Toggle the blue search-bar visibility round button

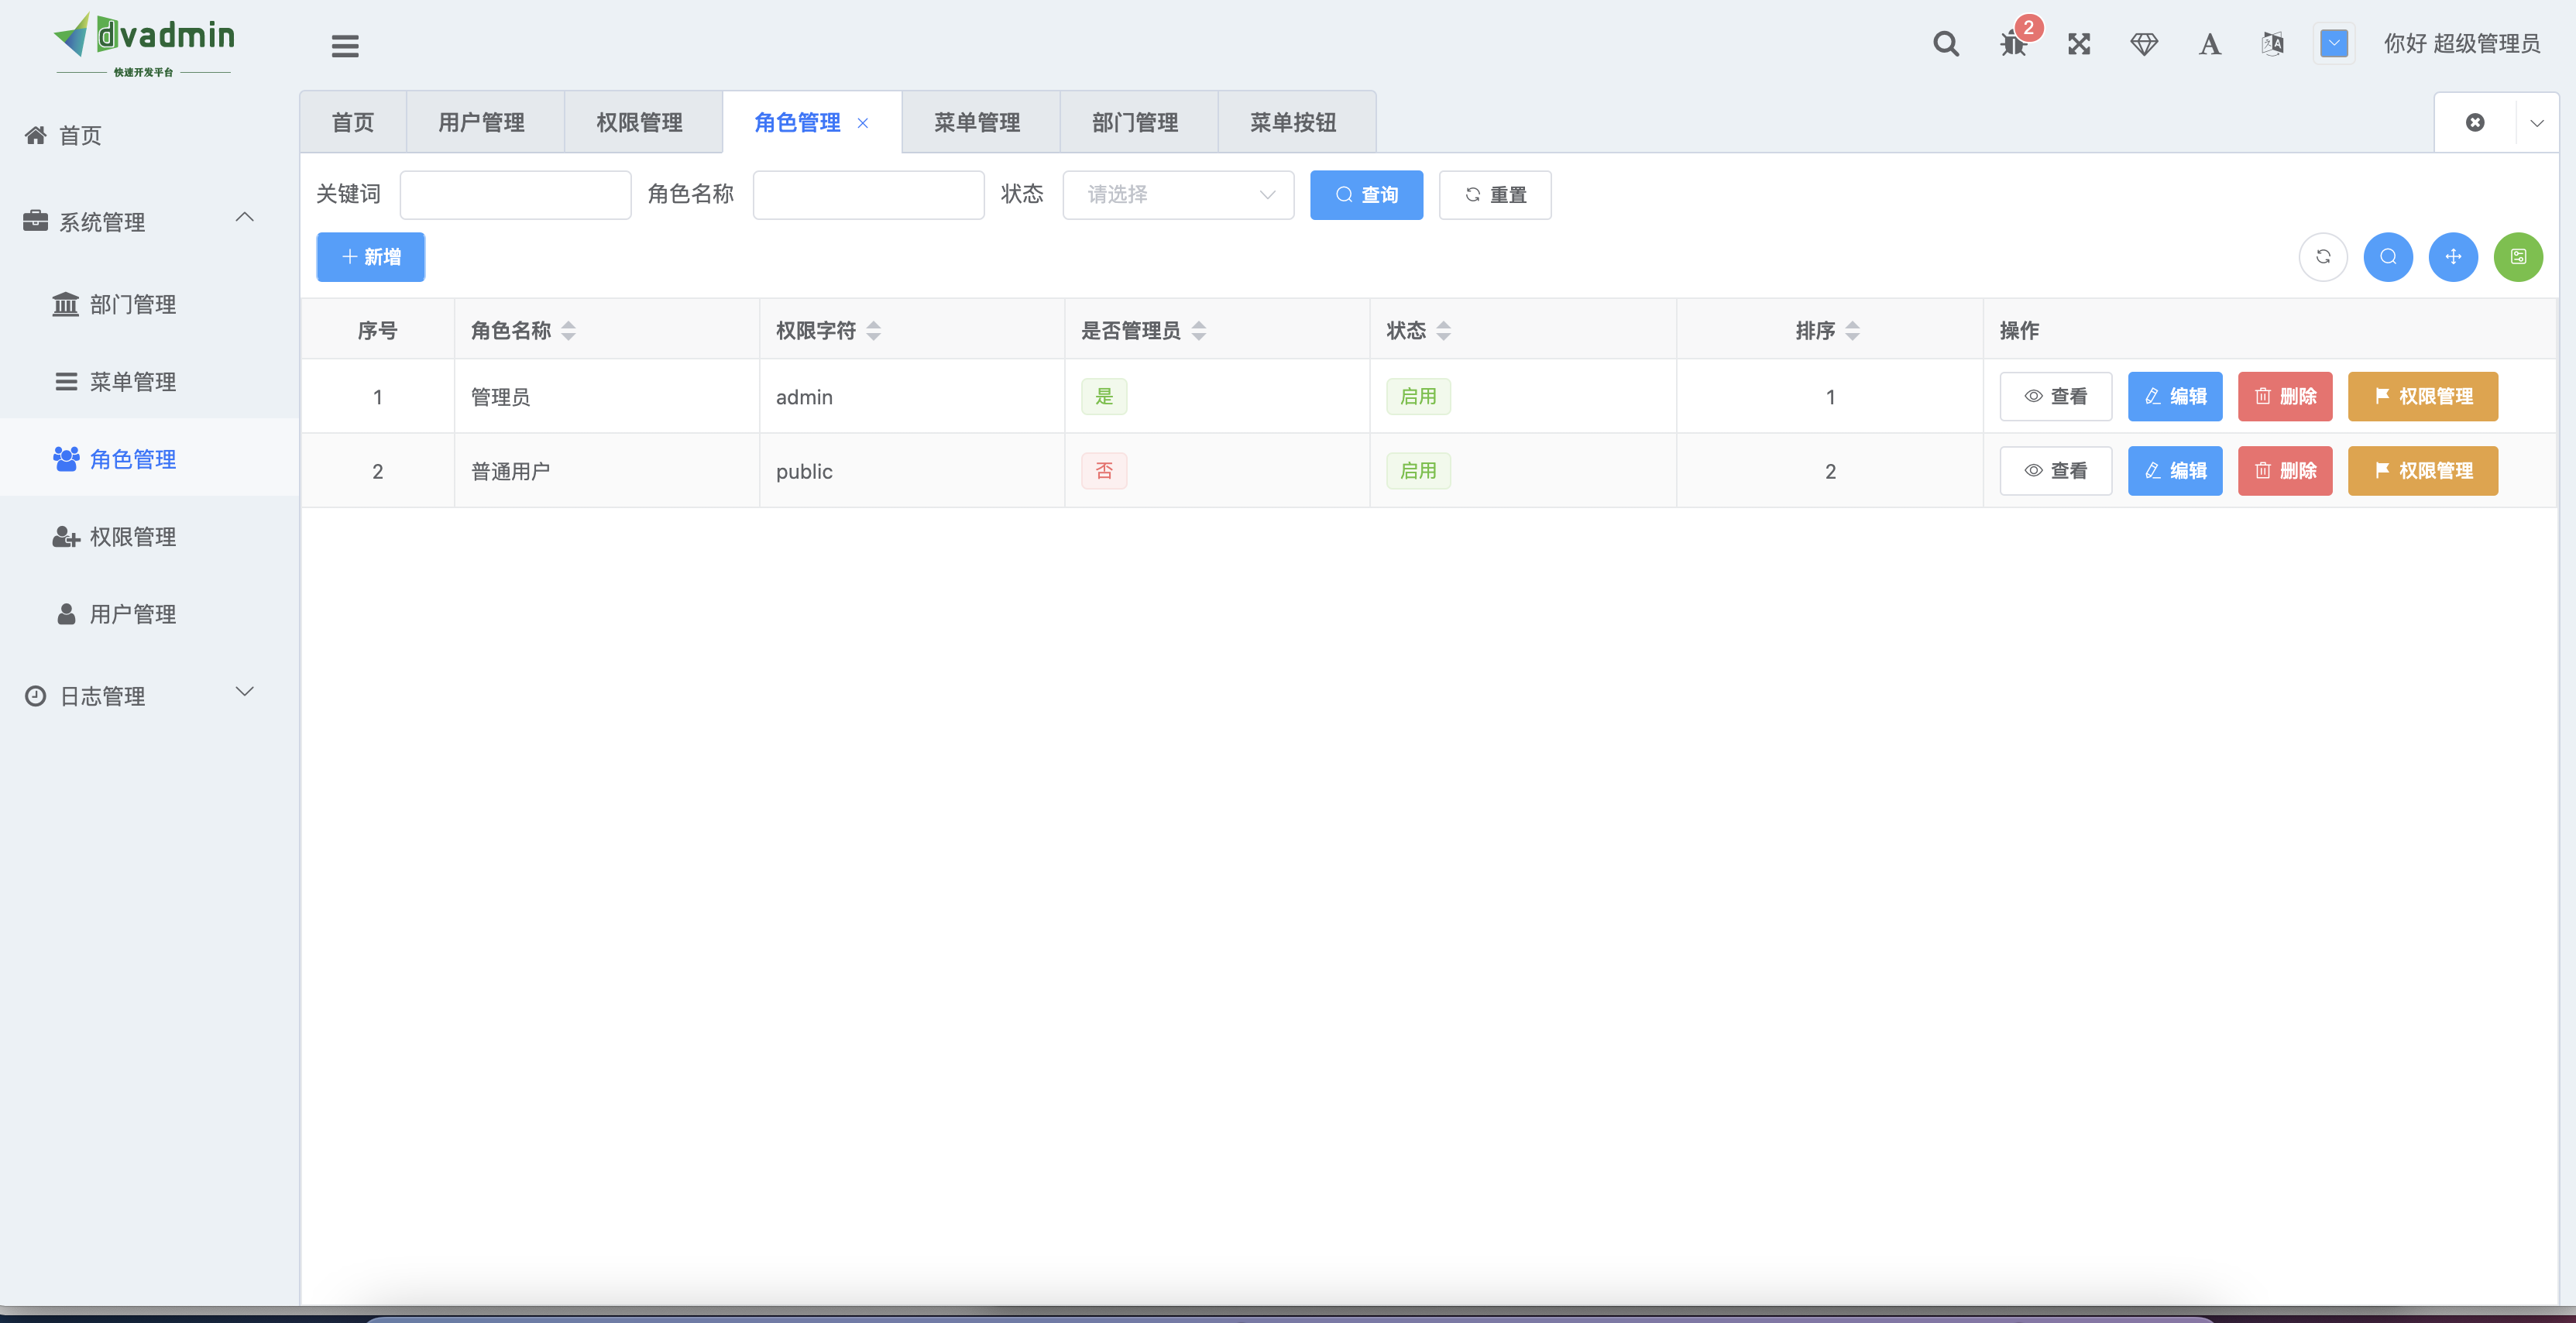click(2388, 257)
